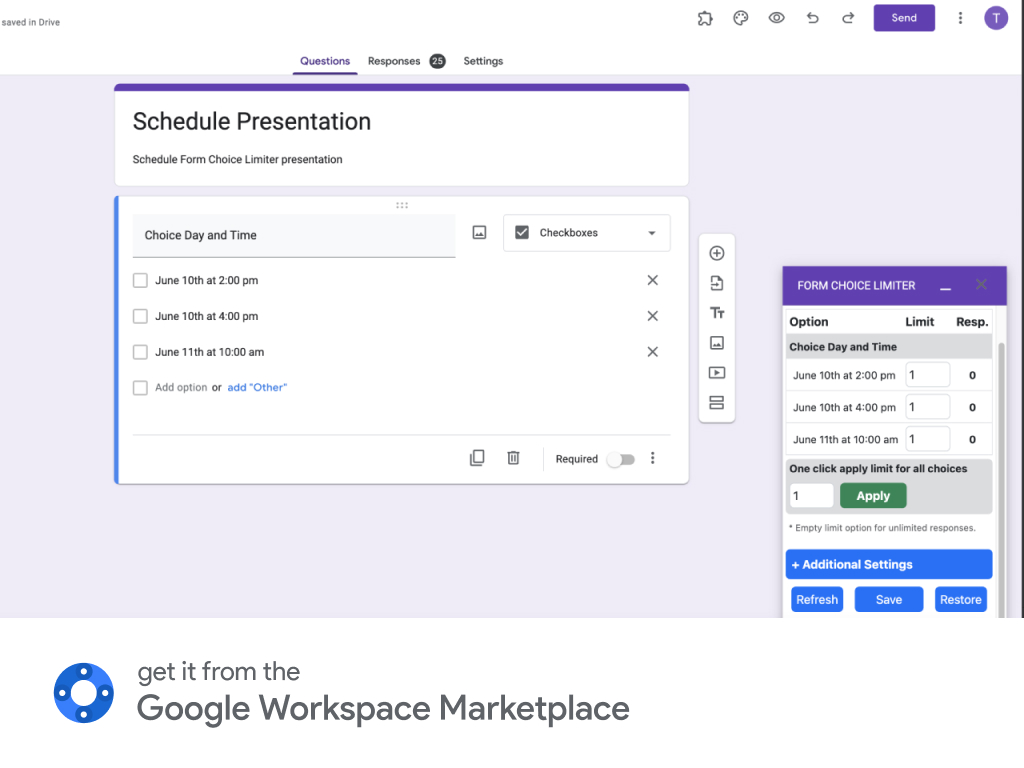Click the undo arrow

pyautogui.click(x=812, y=18)
